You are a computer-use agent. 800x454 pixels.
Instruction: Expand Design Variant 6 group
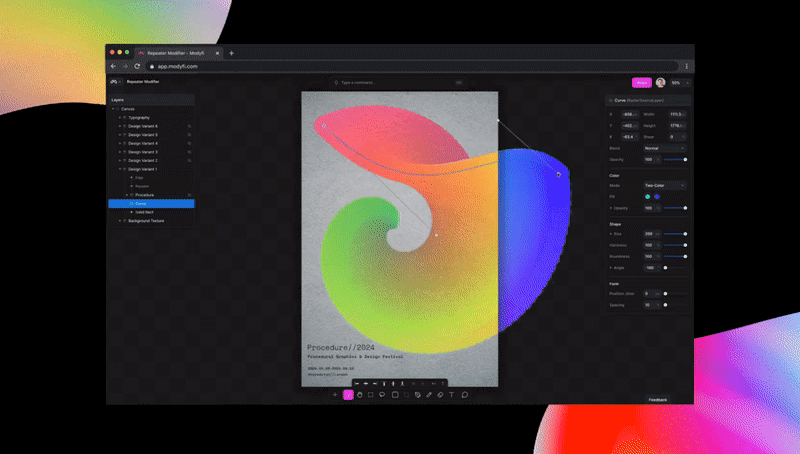(120, 126)
